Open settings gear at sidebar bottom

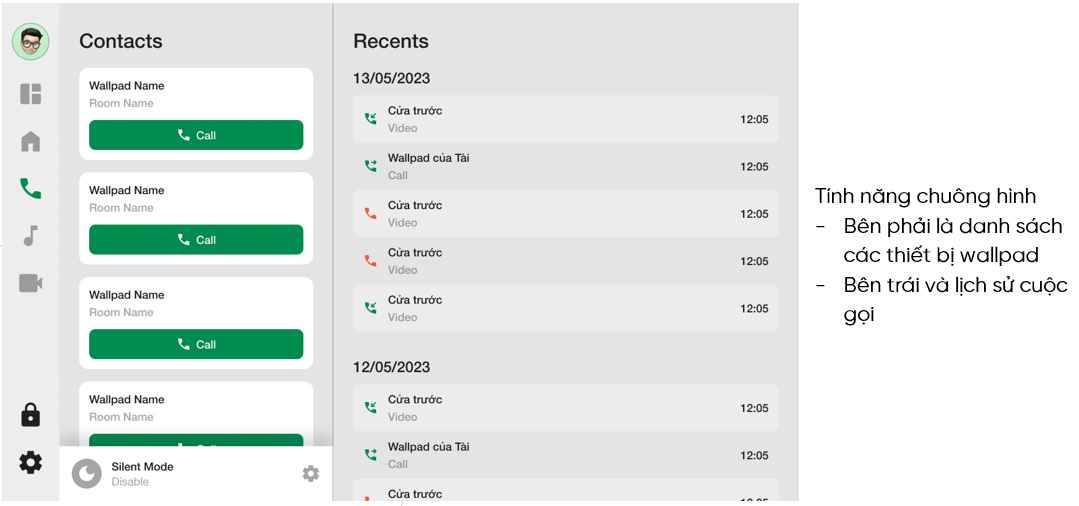(30, 462)
